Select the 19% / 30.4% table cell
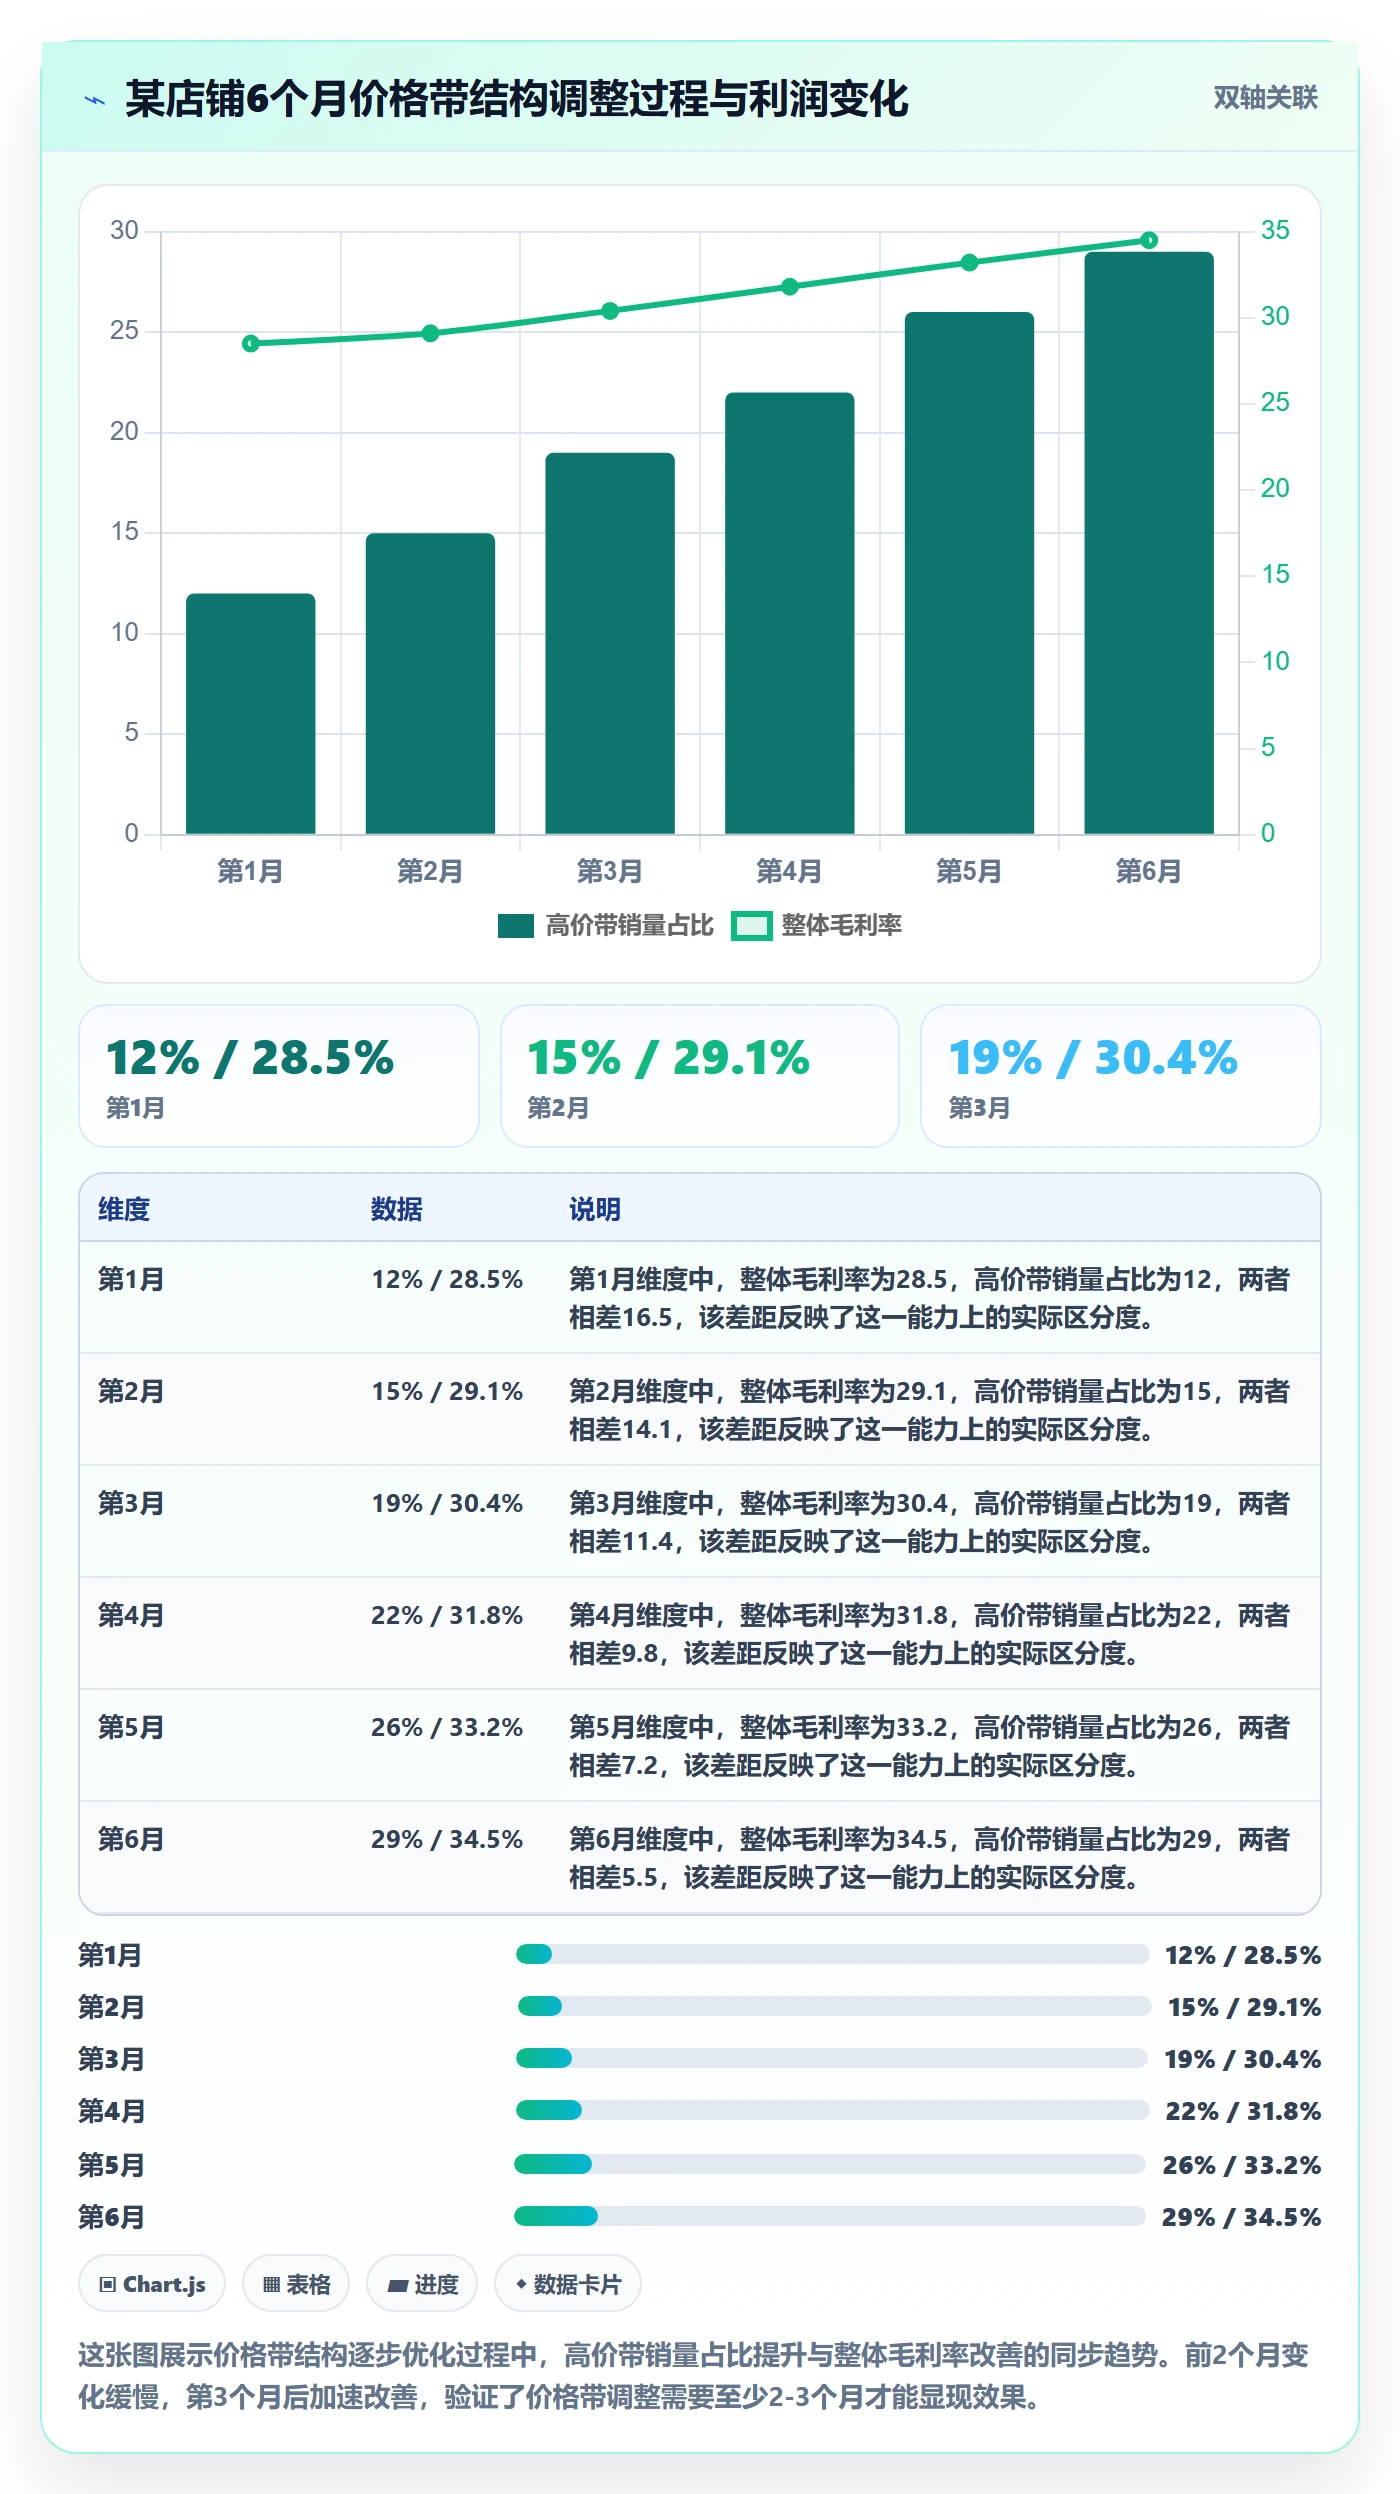1400x2494 pixels. click(x=447, y=1504)
